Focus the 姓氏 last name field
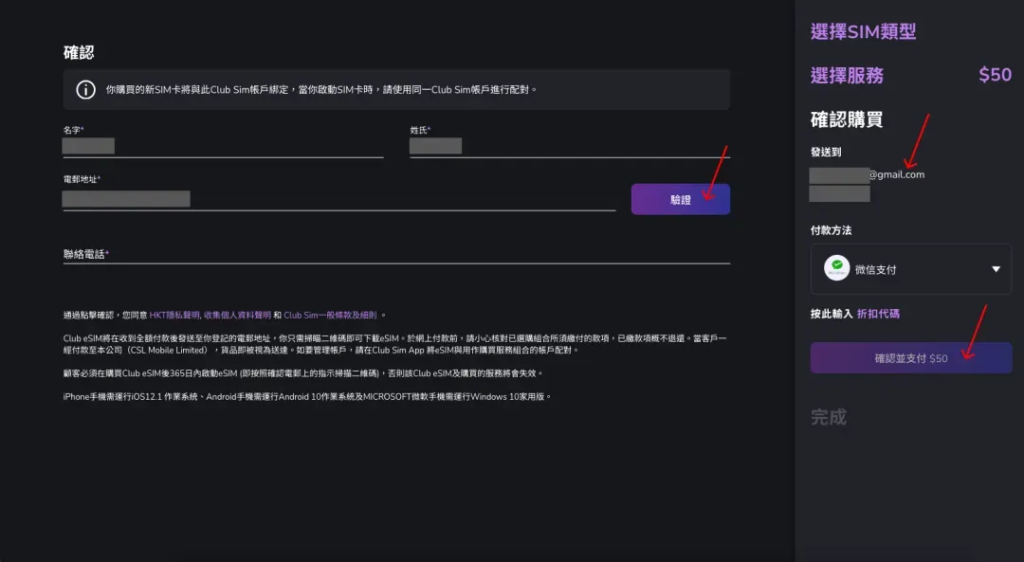The height and width of the screenshot is (562, 1024). (x=569, y=146)
